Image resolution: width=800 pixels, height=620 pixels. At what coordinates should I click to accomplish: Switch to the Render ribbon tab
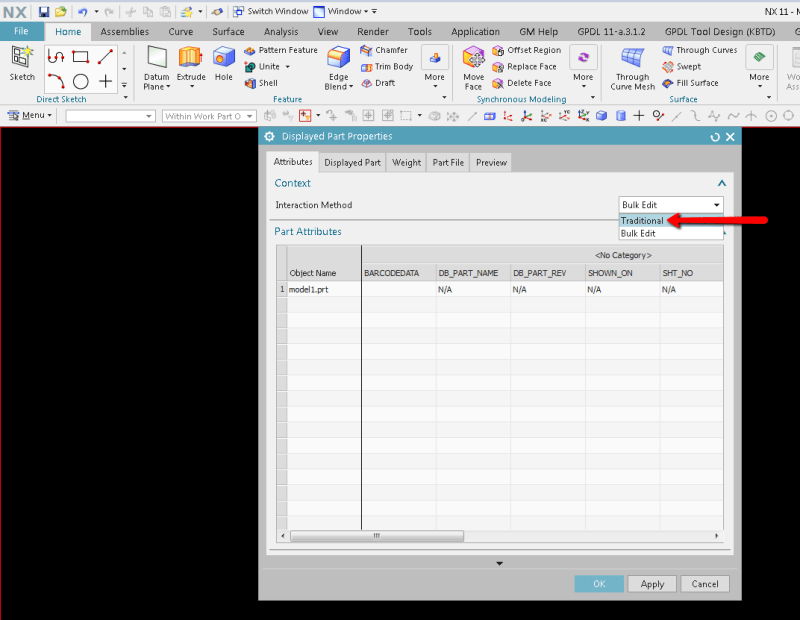click(x=373, y=32)
